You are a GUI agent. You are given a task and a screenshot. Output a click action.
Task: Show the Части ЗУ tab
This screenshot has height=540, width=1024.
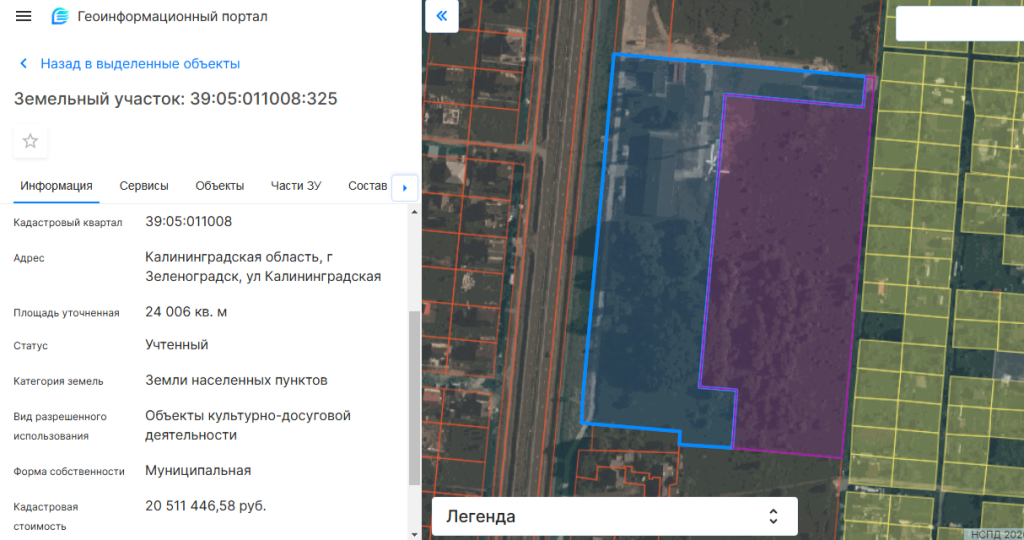[x=296, y=186]
